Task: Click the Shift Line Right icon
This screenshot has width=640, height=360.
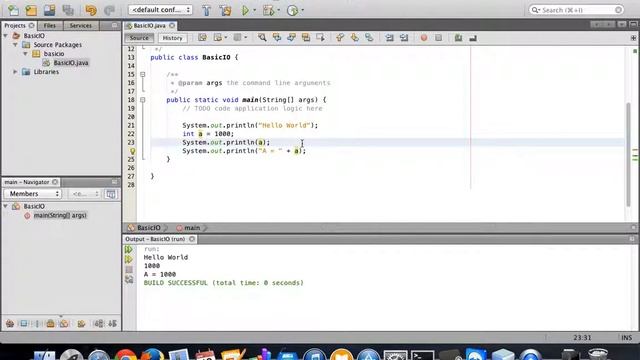Action: click(x=404, y=38)
